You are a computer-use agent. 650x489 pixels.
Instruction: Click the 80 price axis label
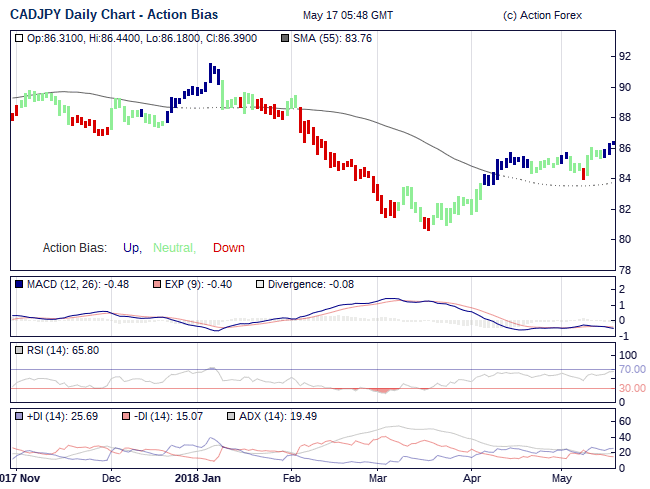625,240
